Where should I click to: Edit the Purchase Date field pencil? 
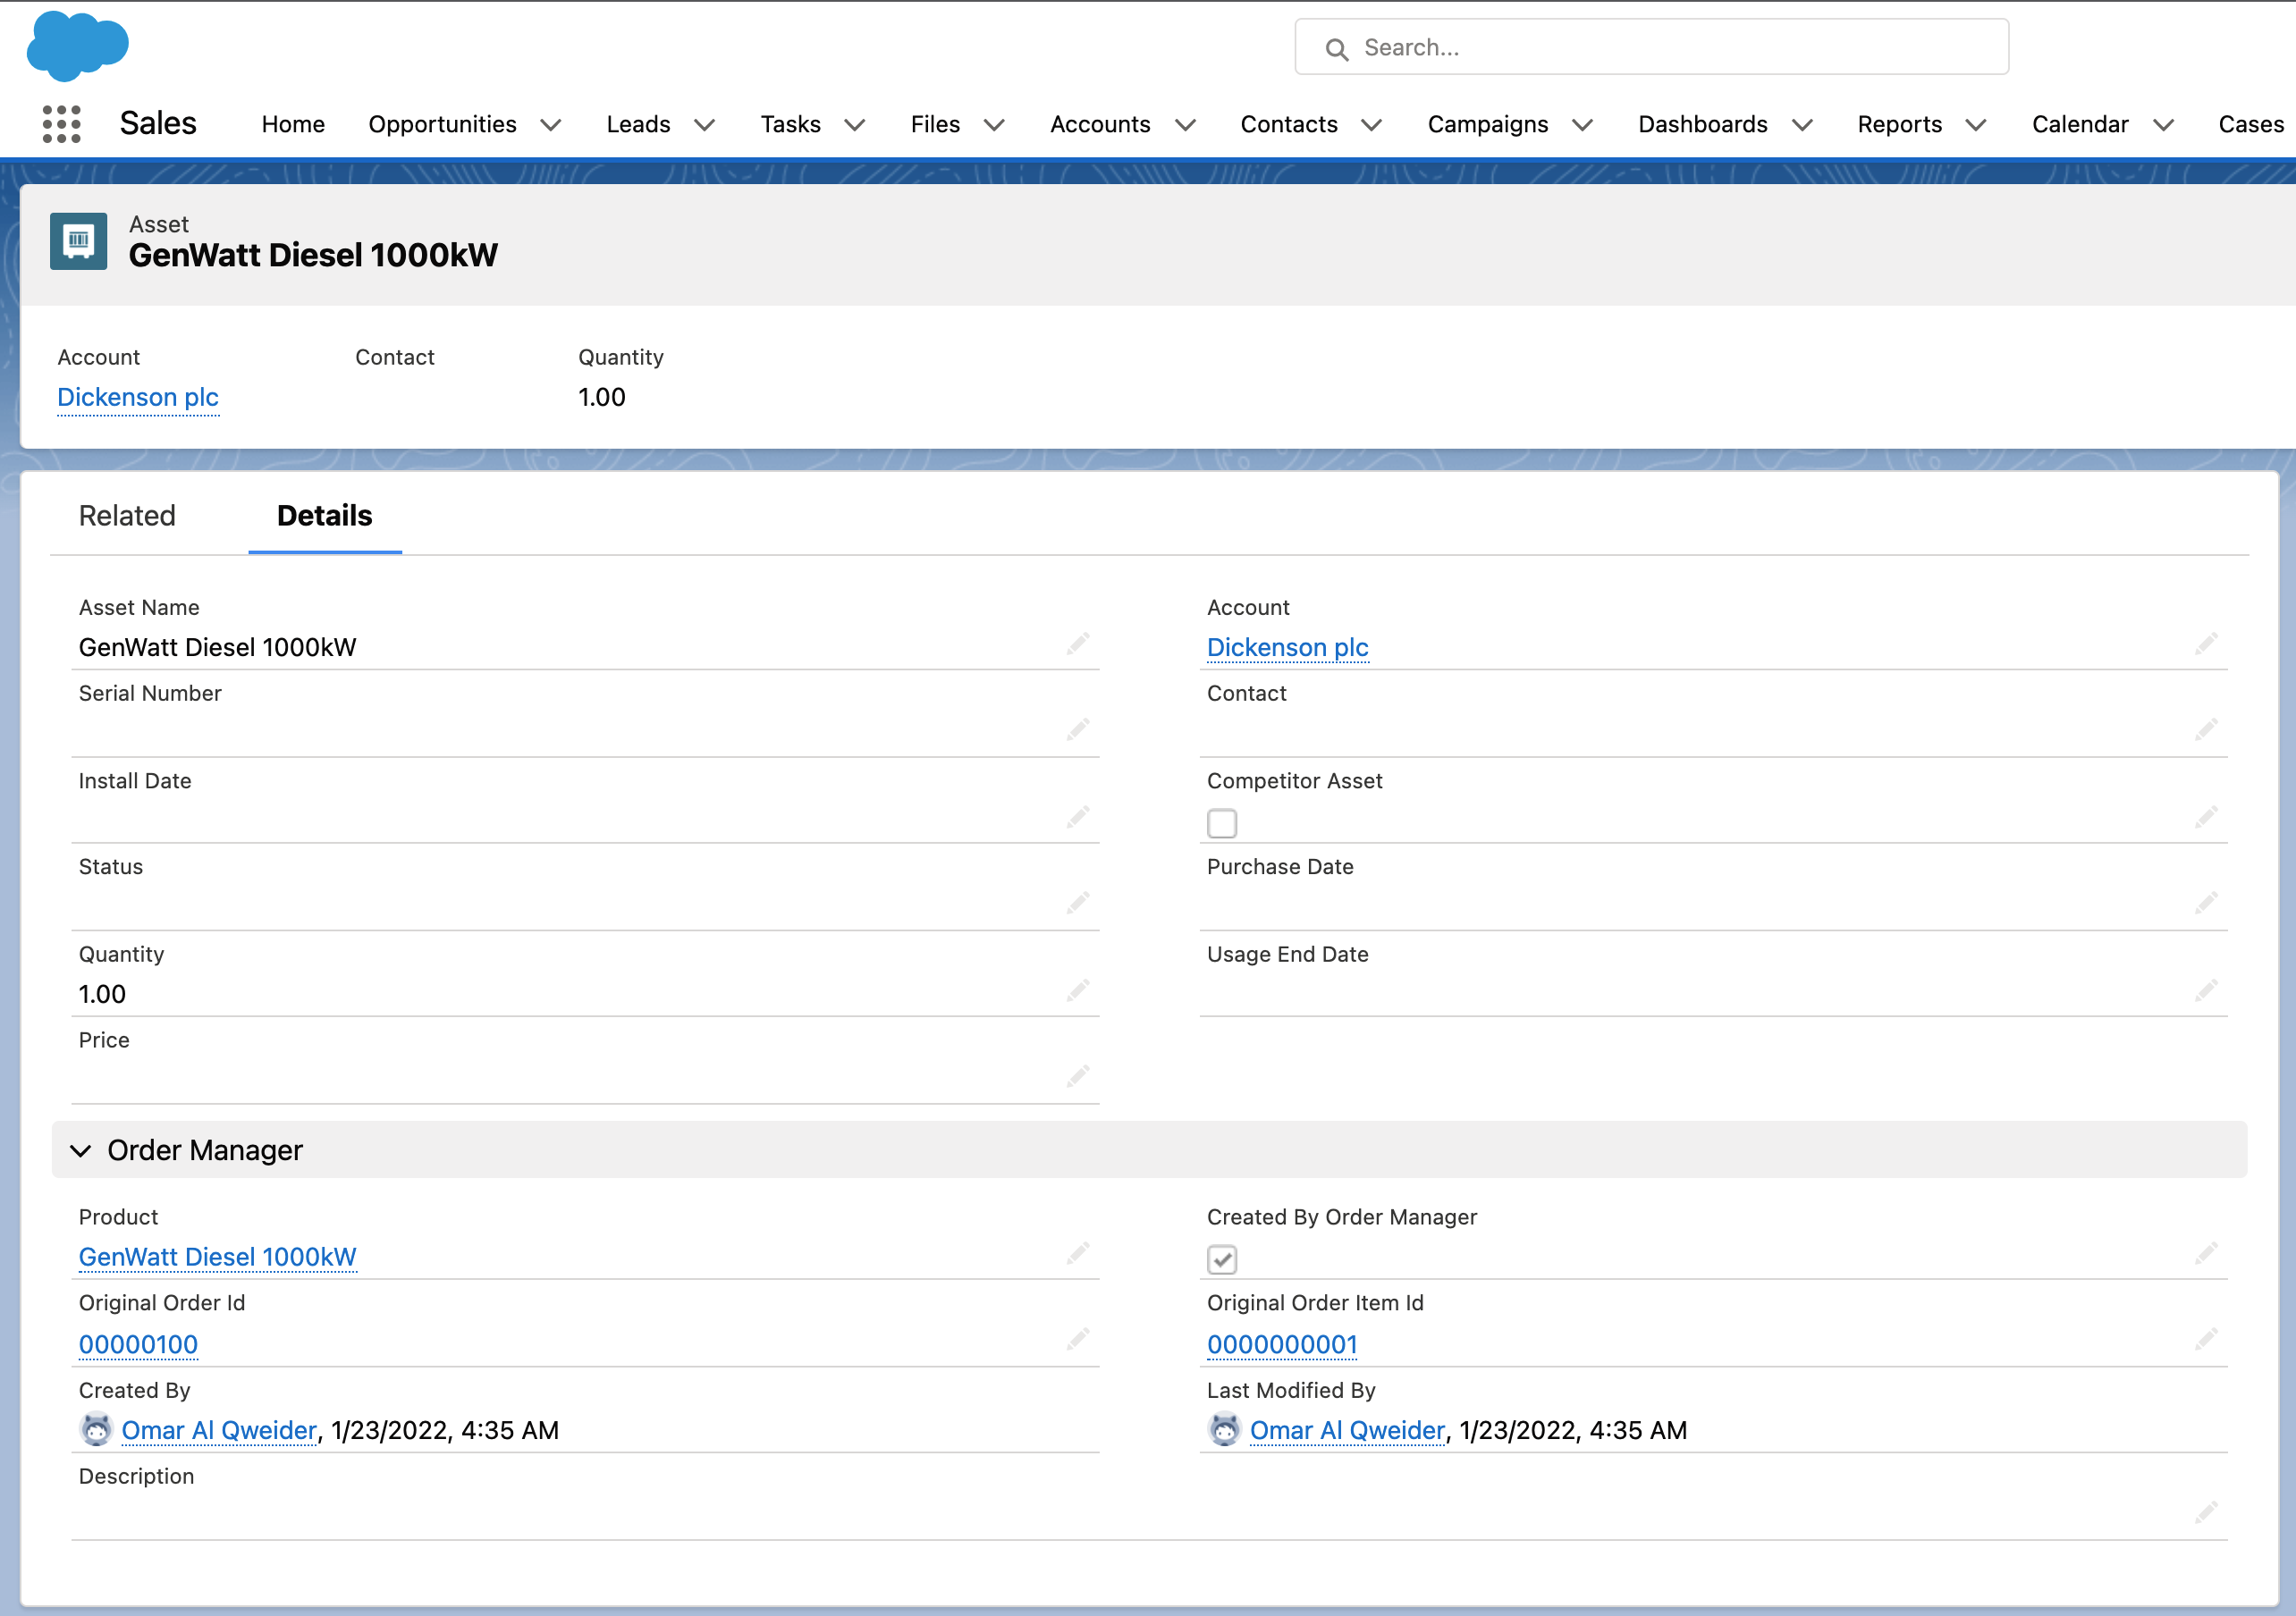2205,903
